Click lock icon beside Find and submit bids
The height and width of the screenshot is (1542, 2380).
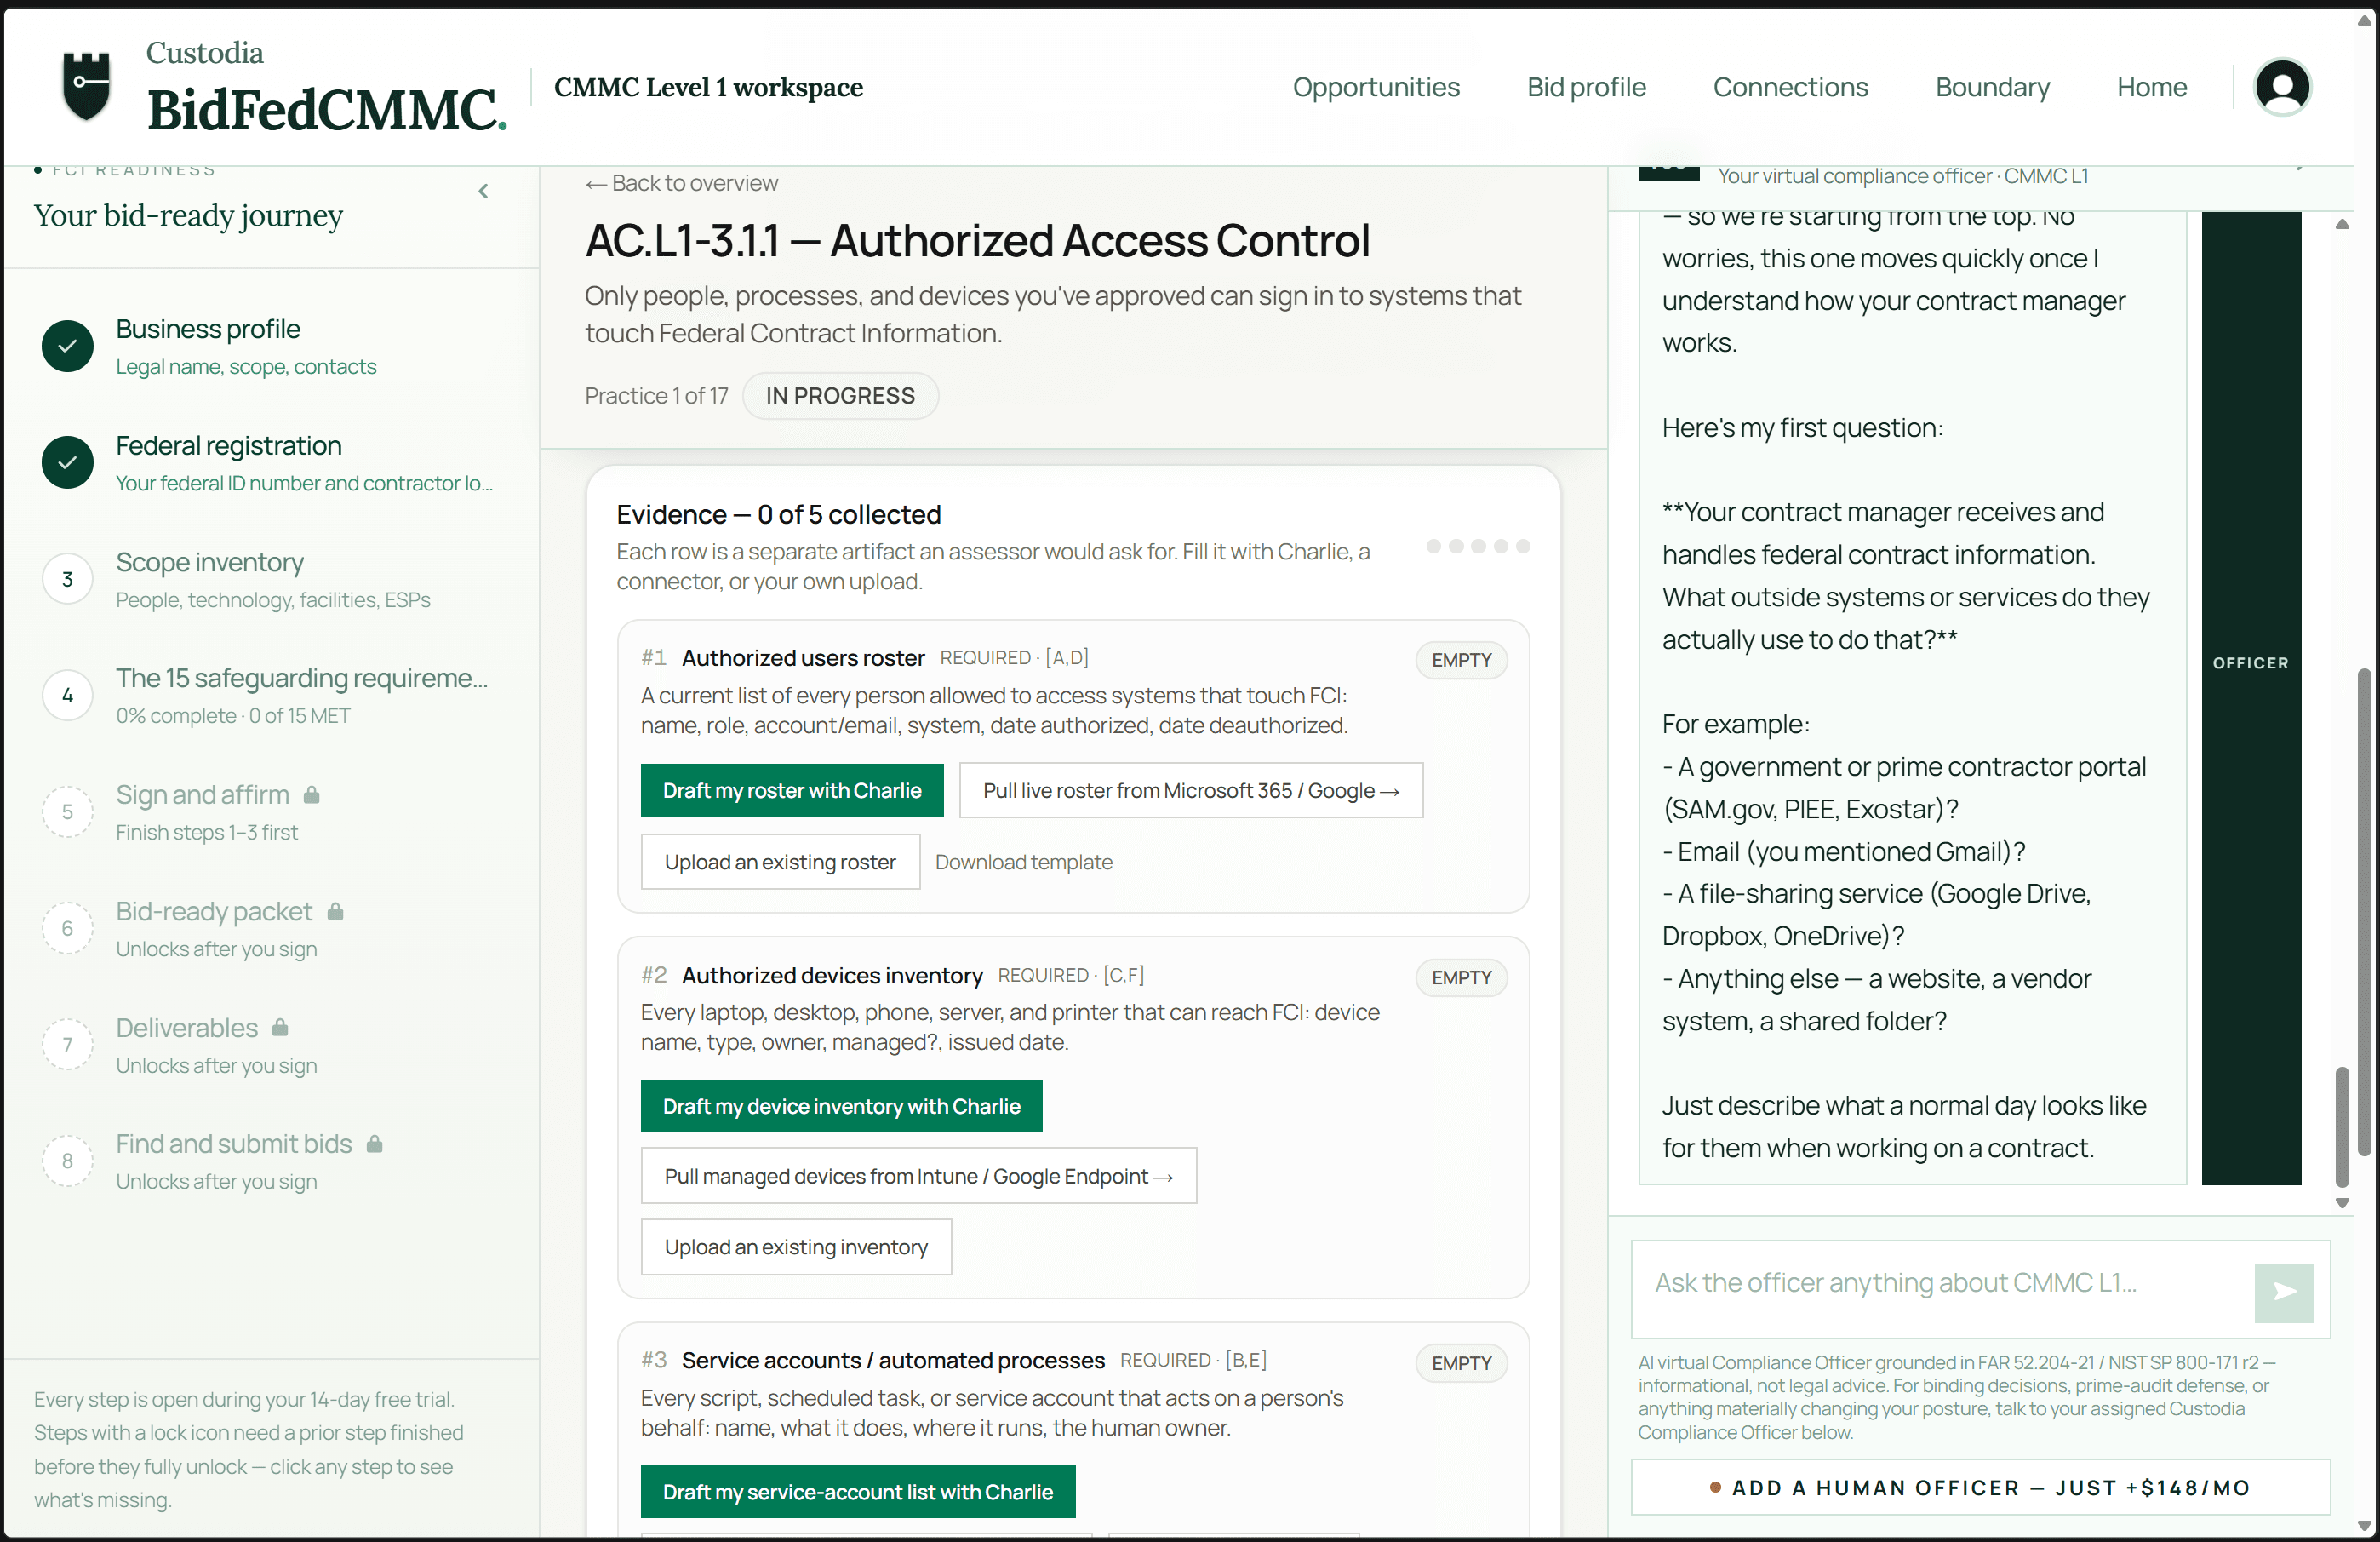pyautogui.click(x=375, y=1143)
